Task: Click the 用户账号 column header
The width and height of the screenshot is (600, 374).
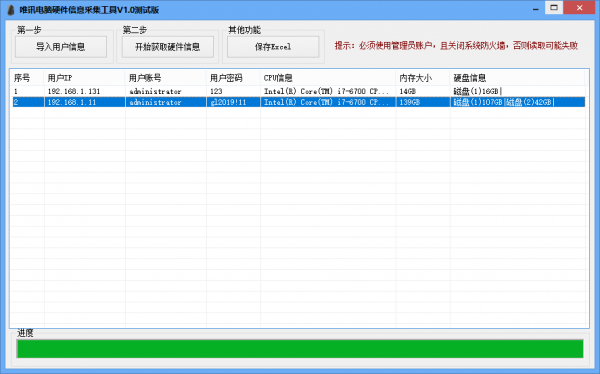Action: click(166, 78)
